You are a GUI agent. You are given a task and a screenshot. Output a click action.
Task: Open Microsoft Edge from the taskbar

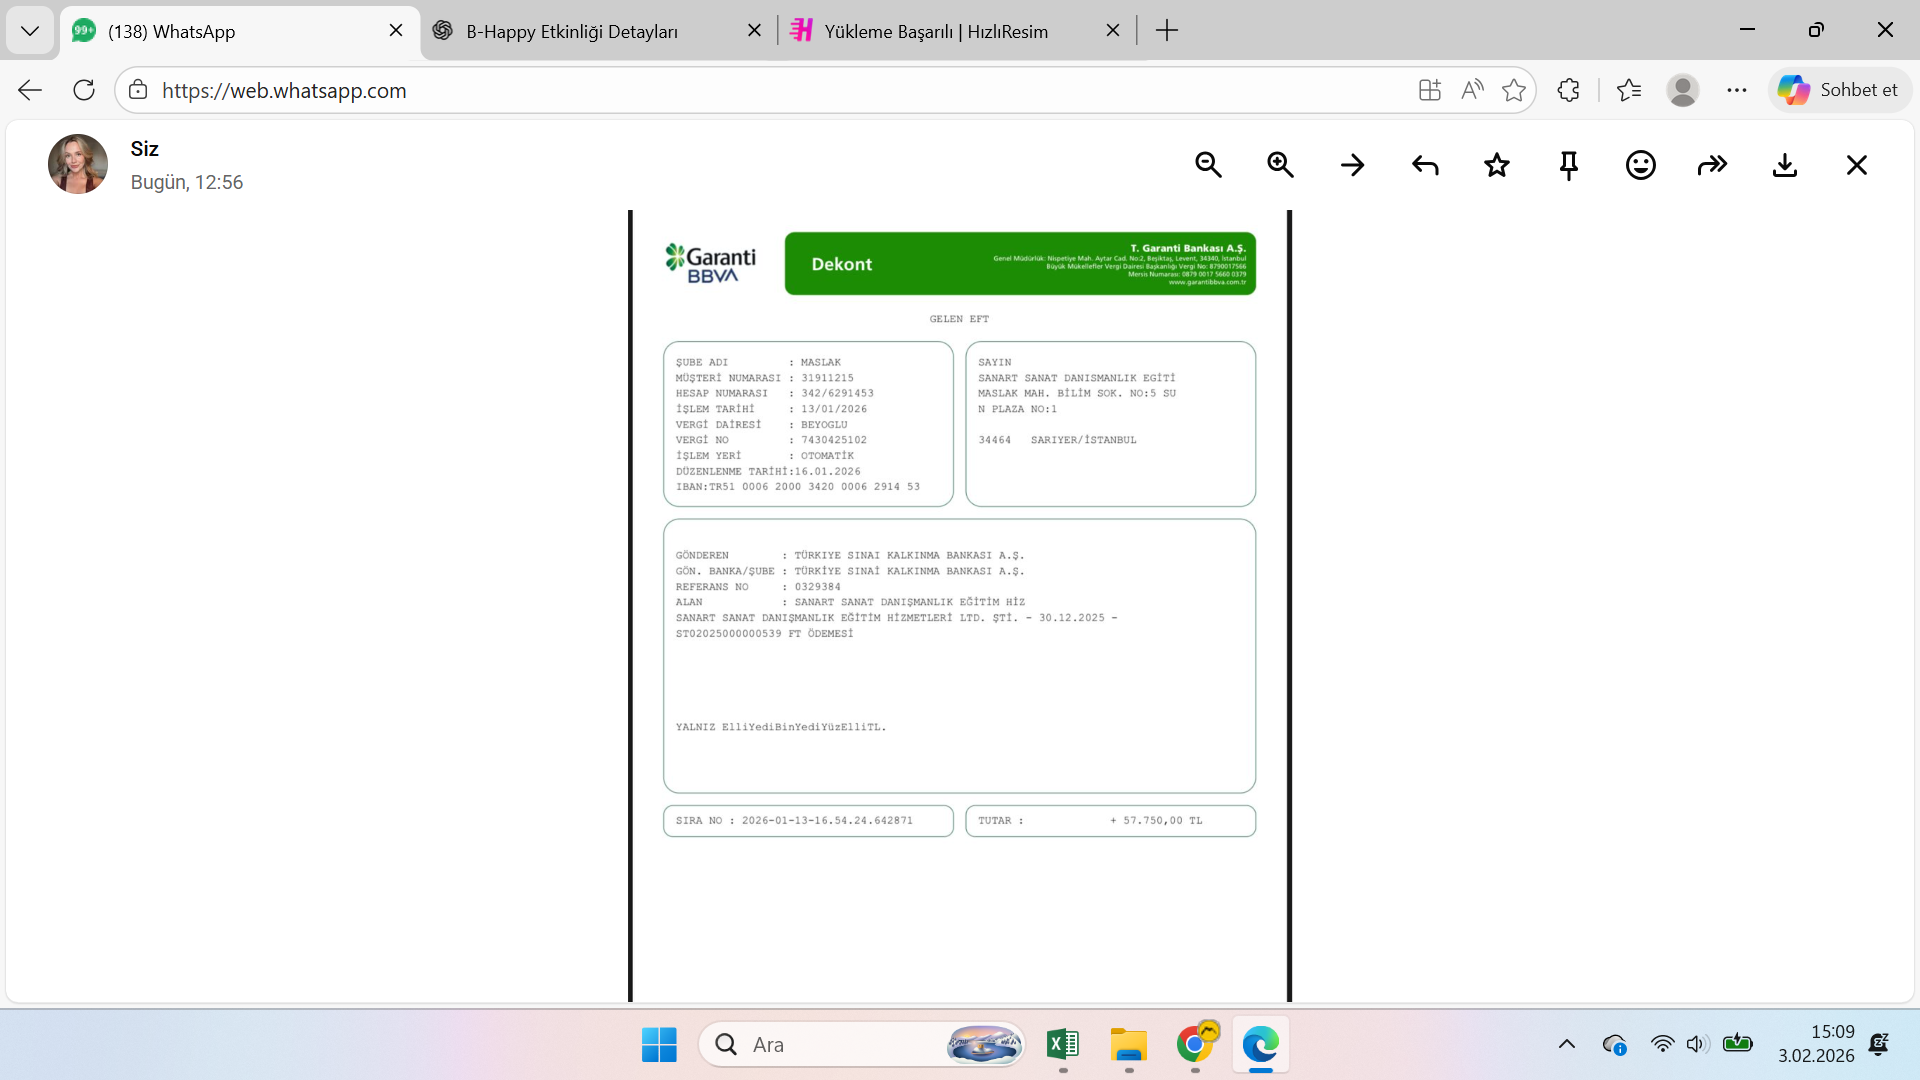pyautogui.click(x=1260, y=1045)
